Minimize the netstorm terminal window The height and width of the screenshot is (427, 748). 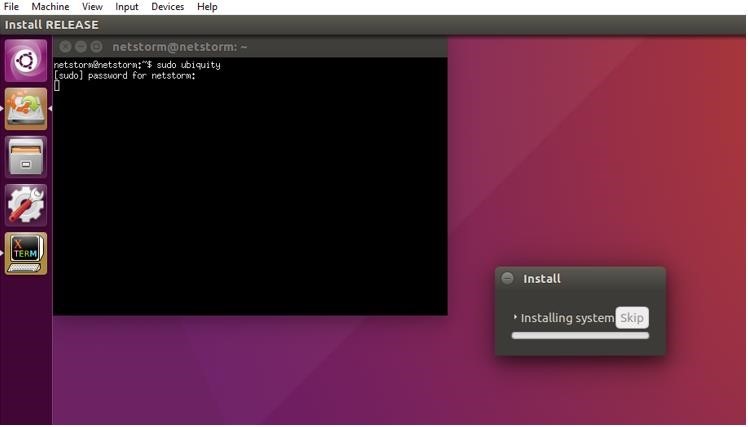pos(81,47)
